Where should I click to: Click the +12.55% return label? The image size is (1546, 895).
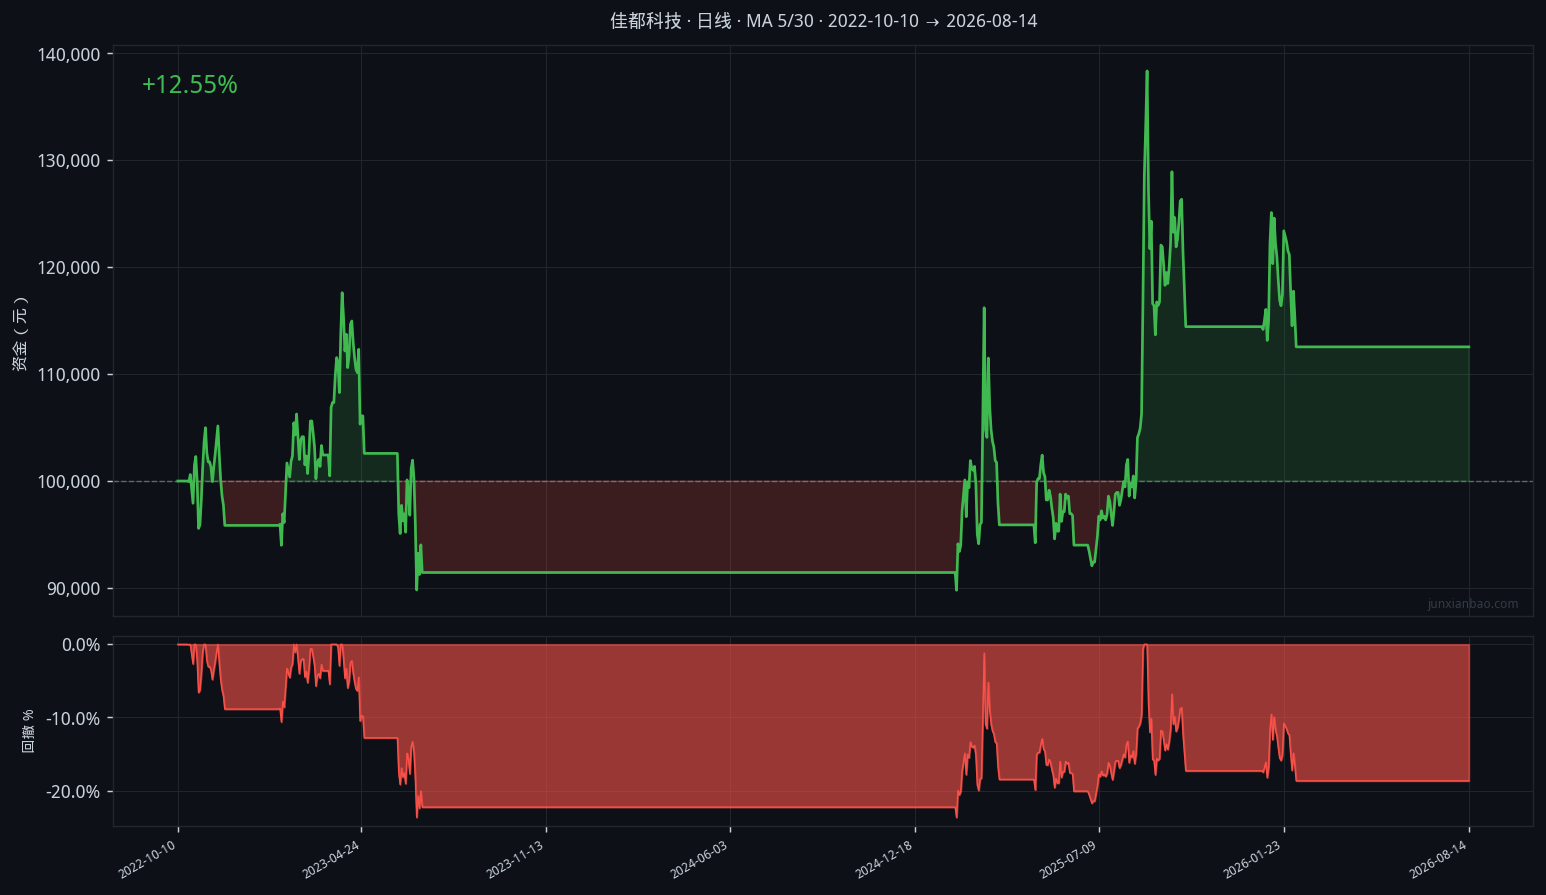point(190,85)
